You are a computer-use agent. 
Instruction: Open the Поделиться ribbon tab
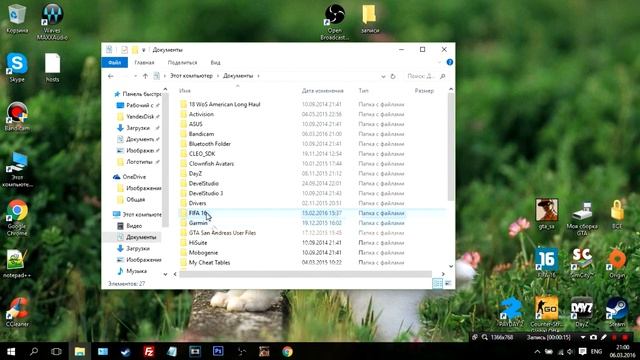coord(182,62)
